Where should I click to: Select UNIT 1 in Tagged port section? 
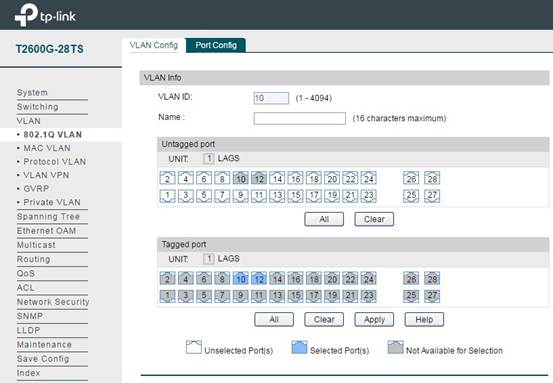pos(208,259)
